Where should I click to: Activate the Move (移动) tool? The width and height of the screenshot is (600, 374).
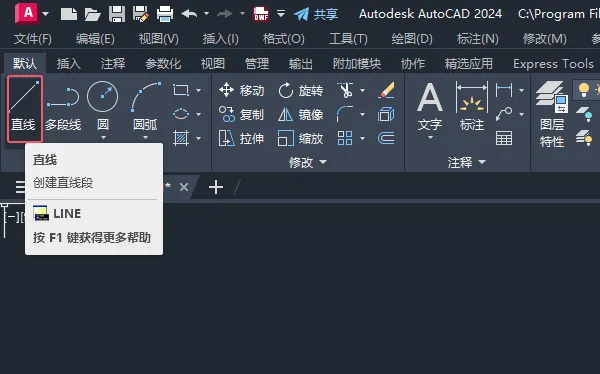coord(241,90)
